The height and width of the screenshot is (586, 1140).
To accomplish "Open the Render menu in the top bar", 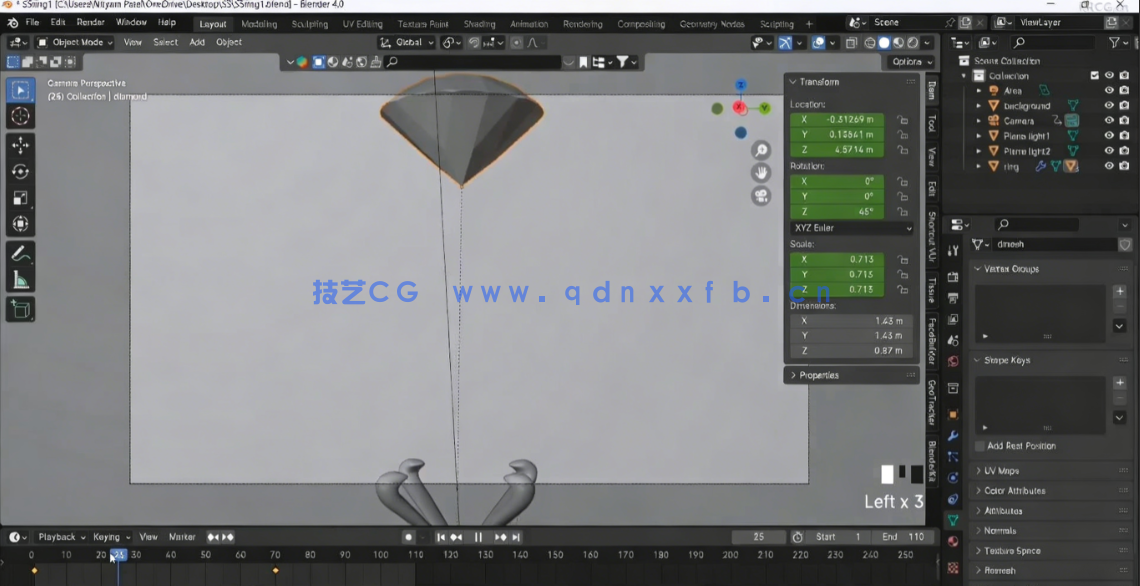I will pos(89,22).
